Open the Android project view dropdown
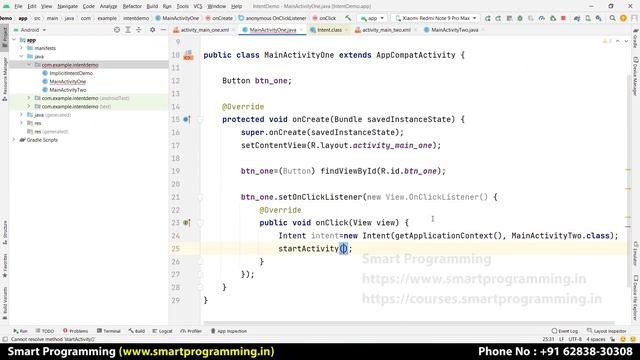640x360 pixels. 30,30
